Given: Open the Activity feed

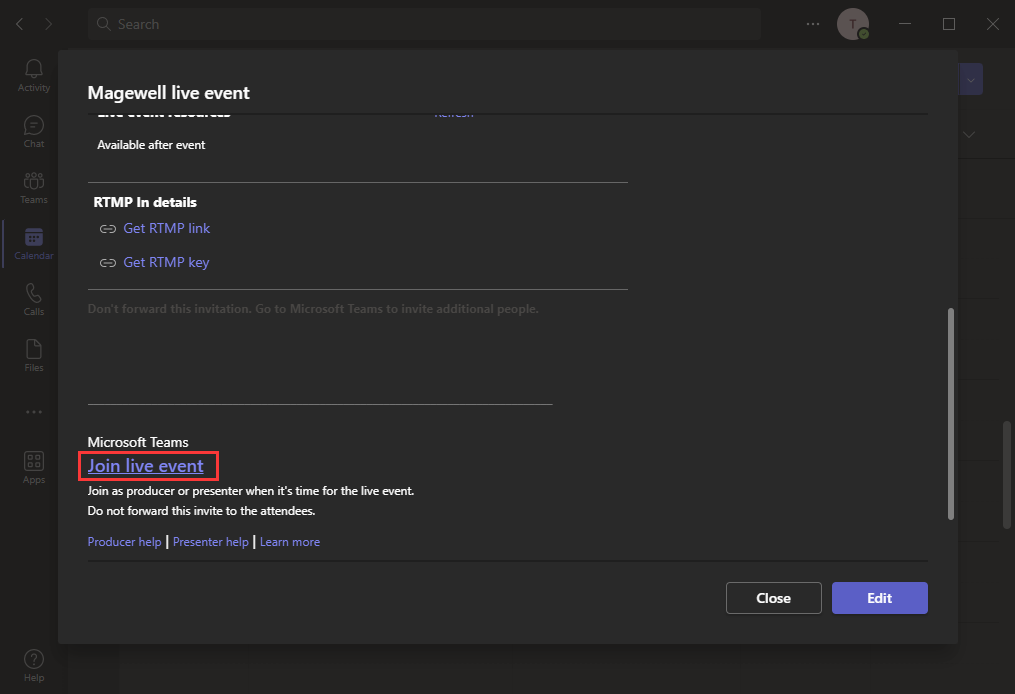Looking at the screenshot, I should pos(34,76).
